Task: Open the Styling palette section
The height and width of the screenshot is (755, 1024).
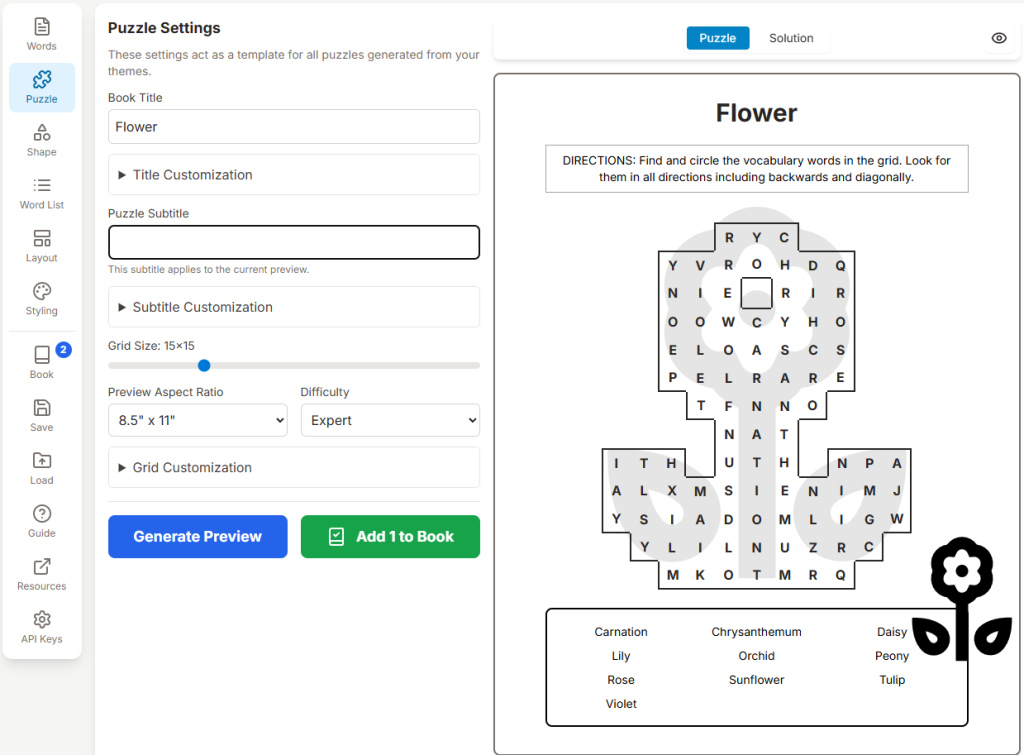Action: [x=42, y=299]
